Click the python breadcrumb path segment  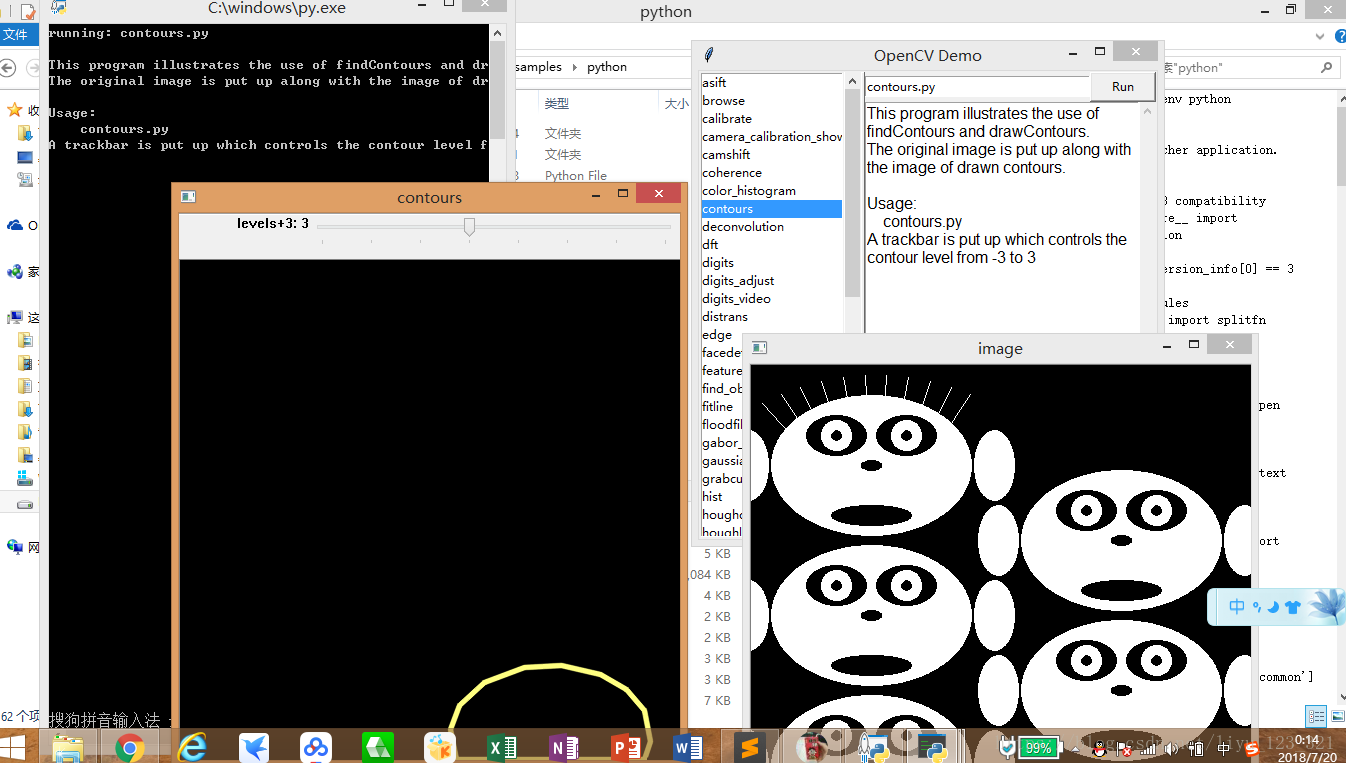607,67
